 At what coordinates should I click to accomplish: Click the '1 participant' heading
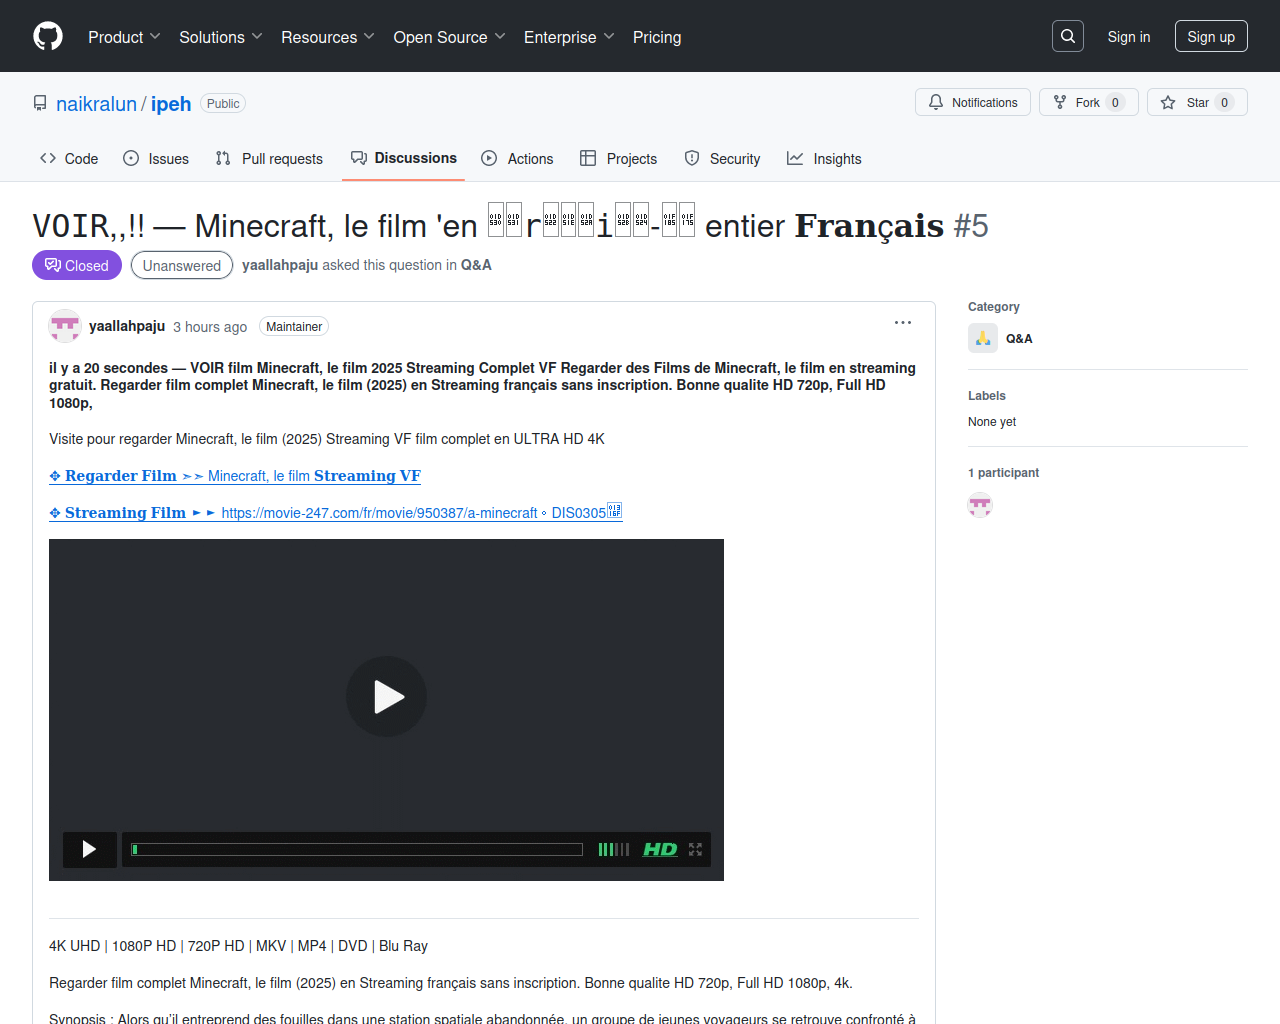1003,473
